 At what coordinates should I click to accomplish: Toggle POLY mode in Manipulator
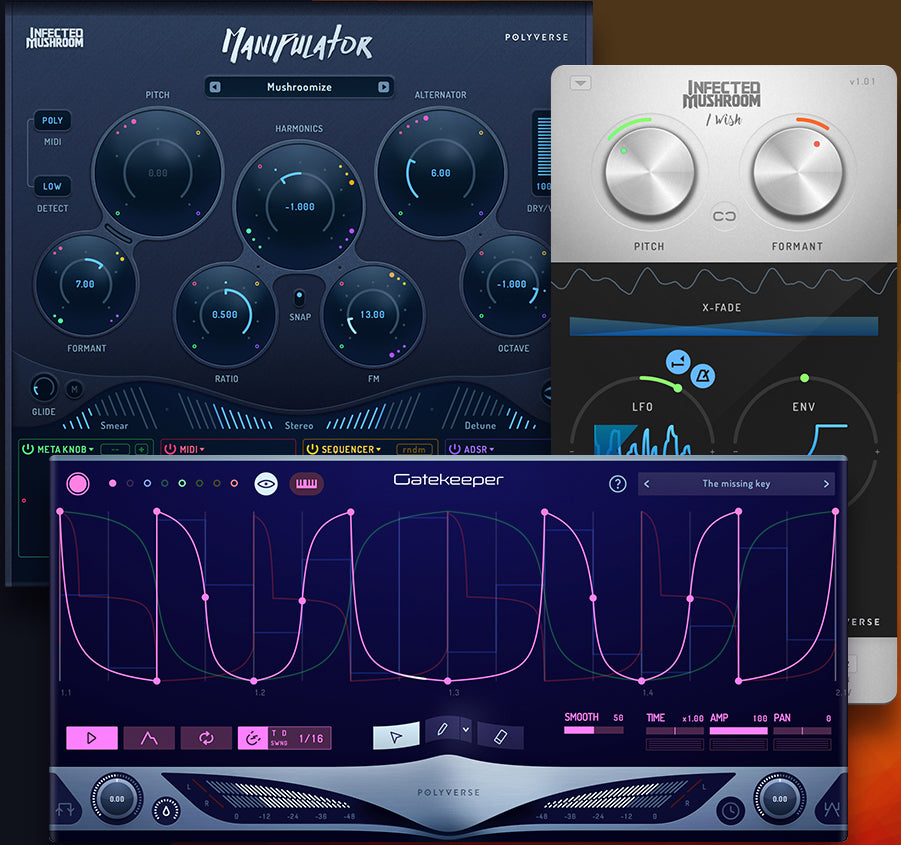click(51, 120)
